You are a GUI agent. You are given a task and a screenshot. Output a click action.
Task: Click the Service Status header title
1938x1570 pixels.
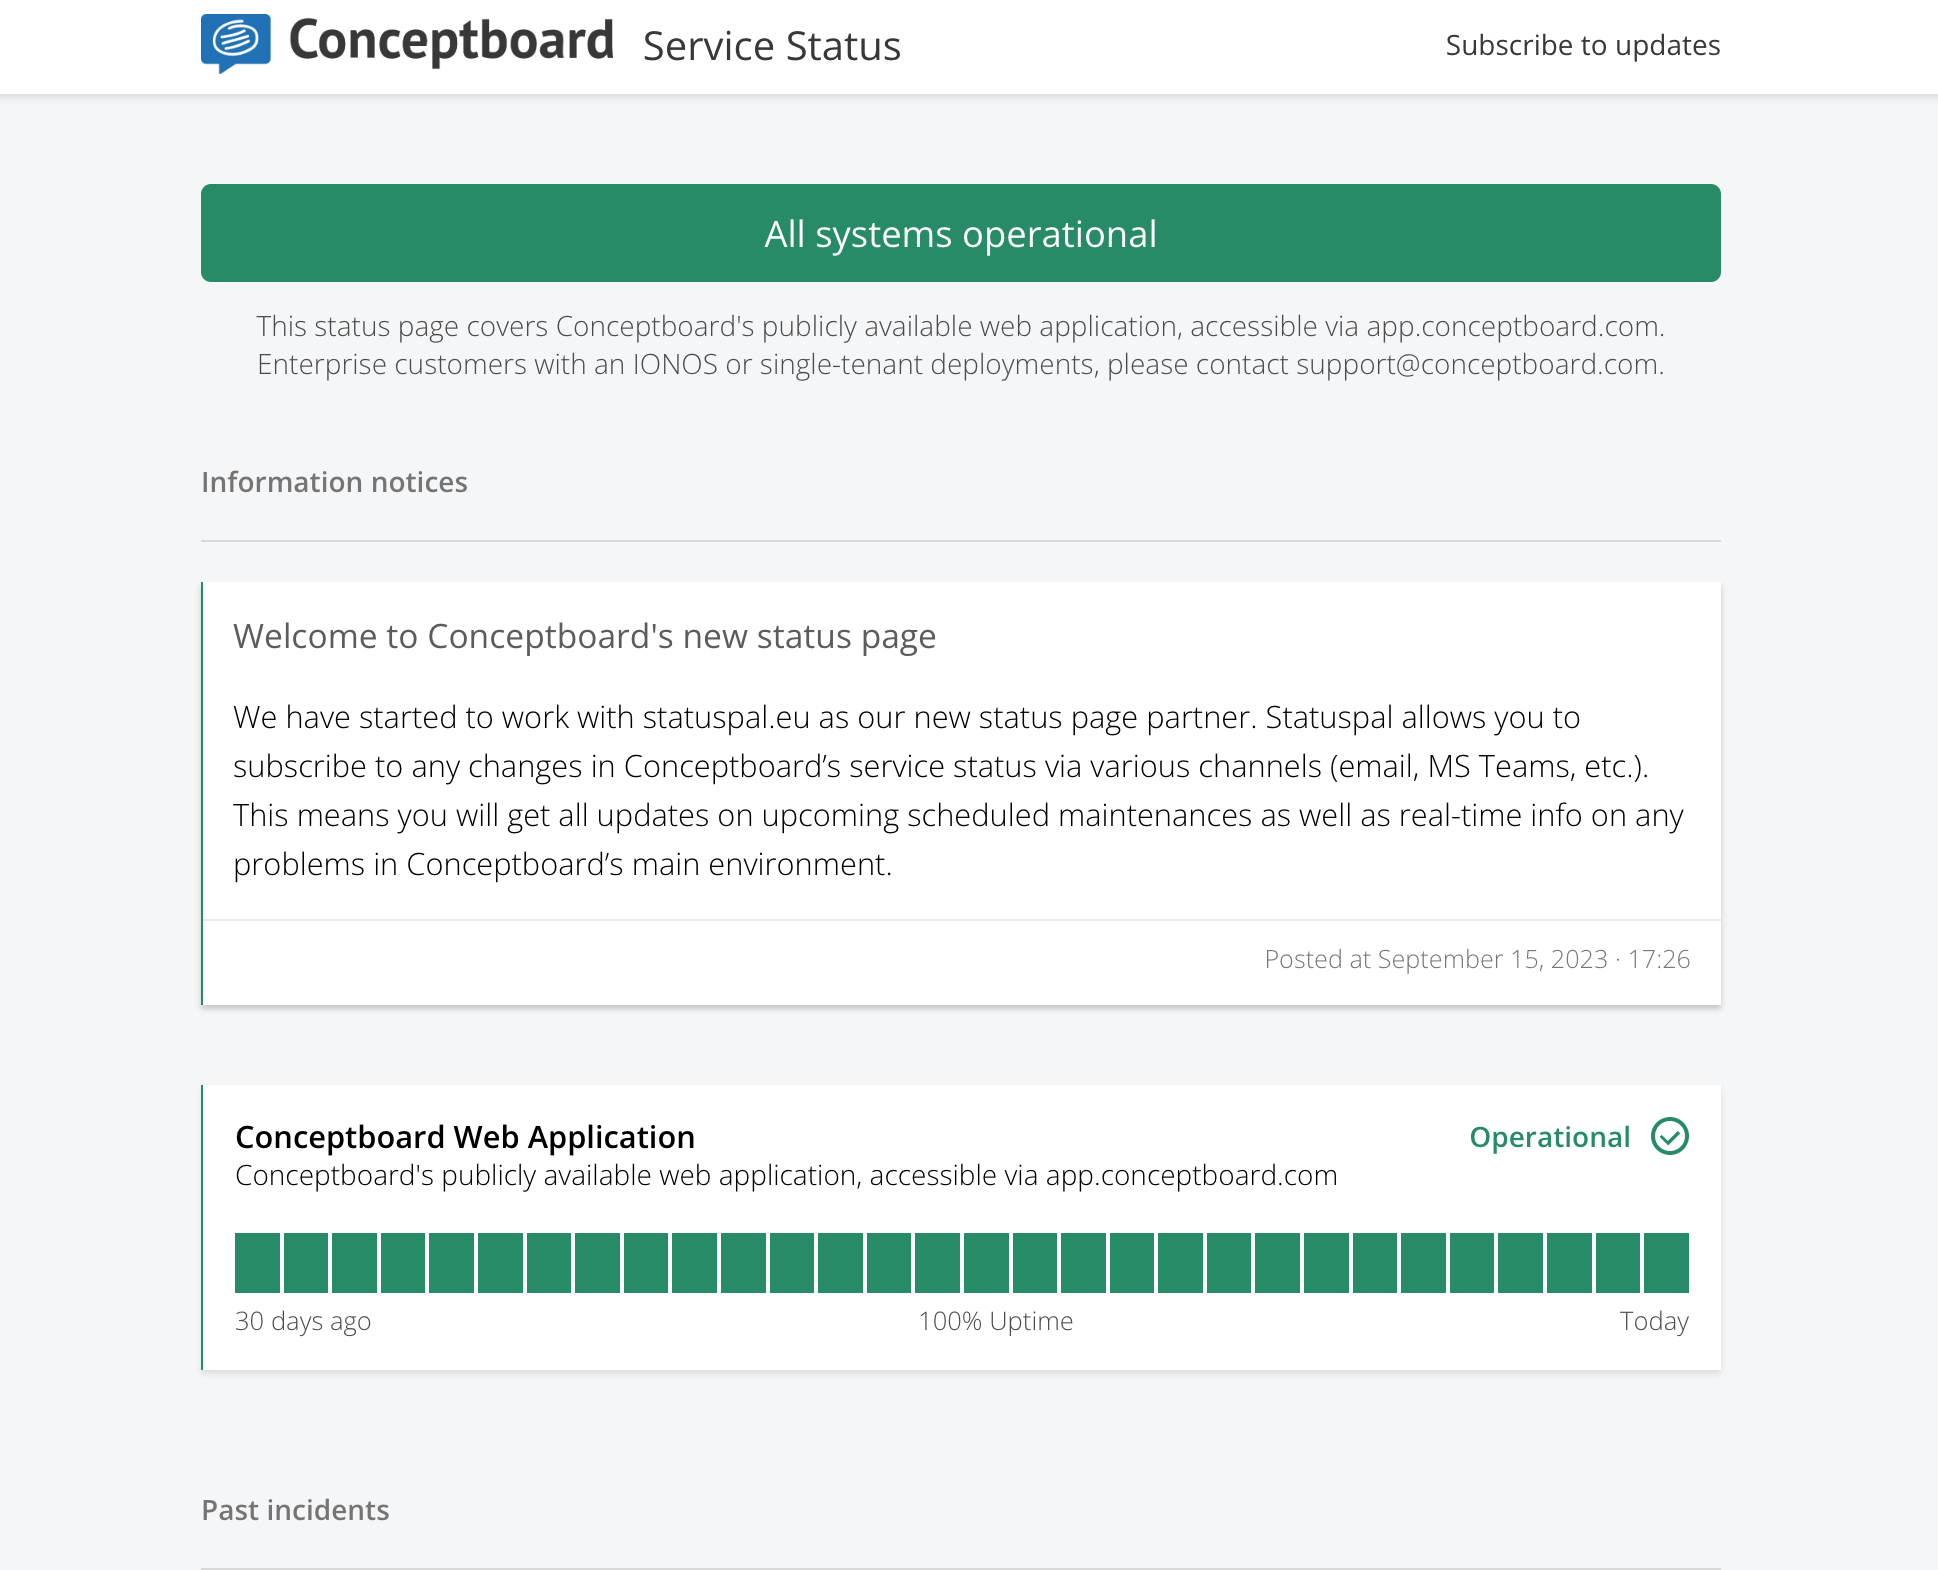771,46
